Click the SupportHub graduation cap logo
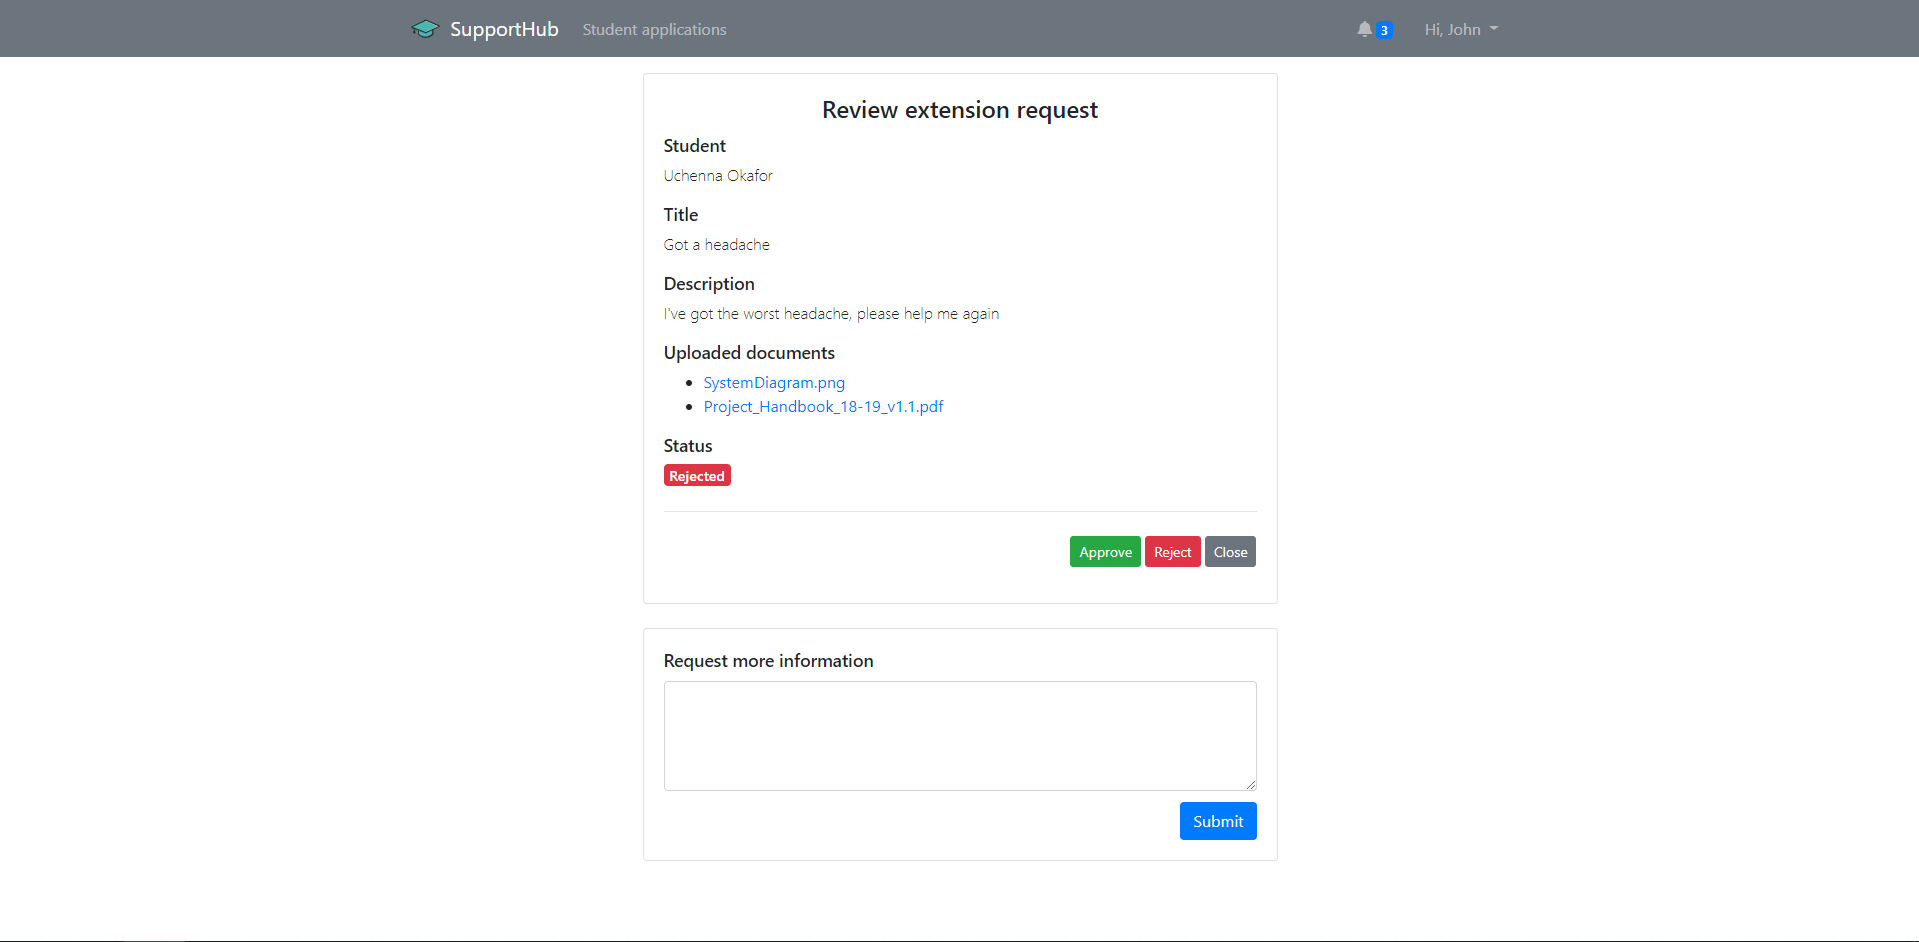Screen dimensions: 1919x942 point(425,29)
